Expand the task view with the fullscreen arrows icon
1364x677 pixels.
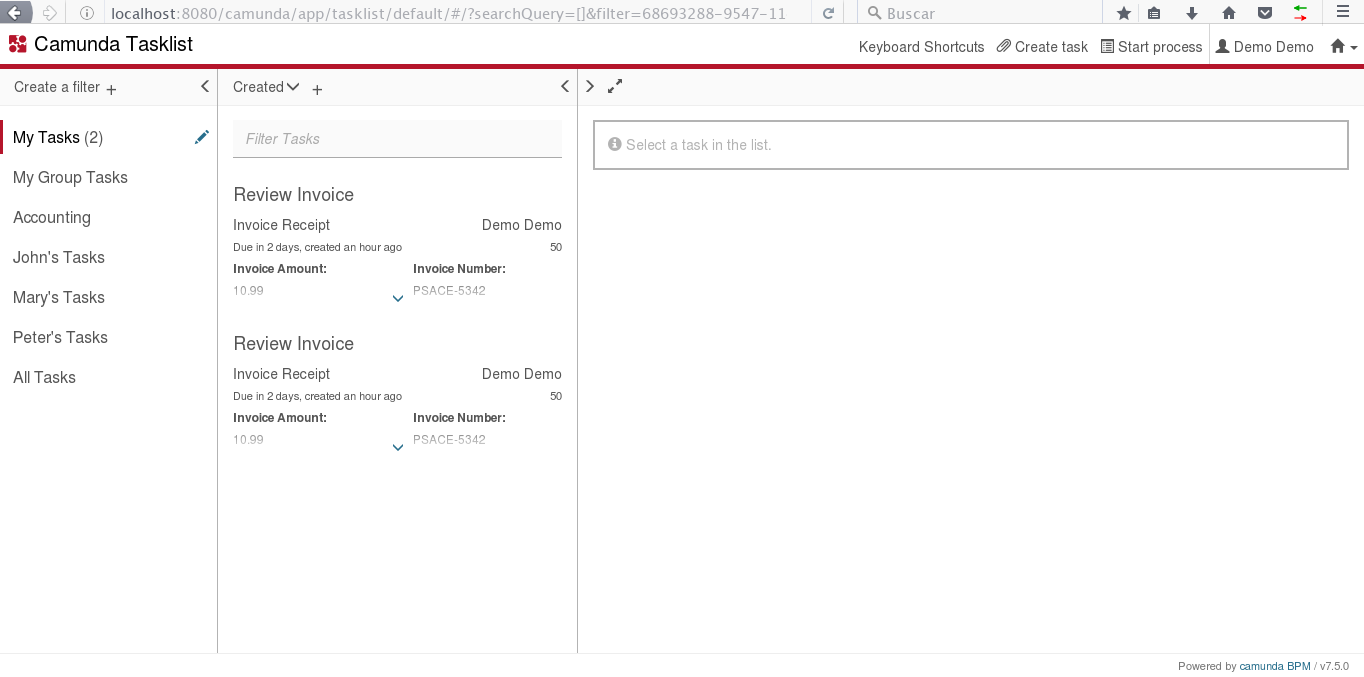[614, 86]
